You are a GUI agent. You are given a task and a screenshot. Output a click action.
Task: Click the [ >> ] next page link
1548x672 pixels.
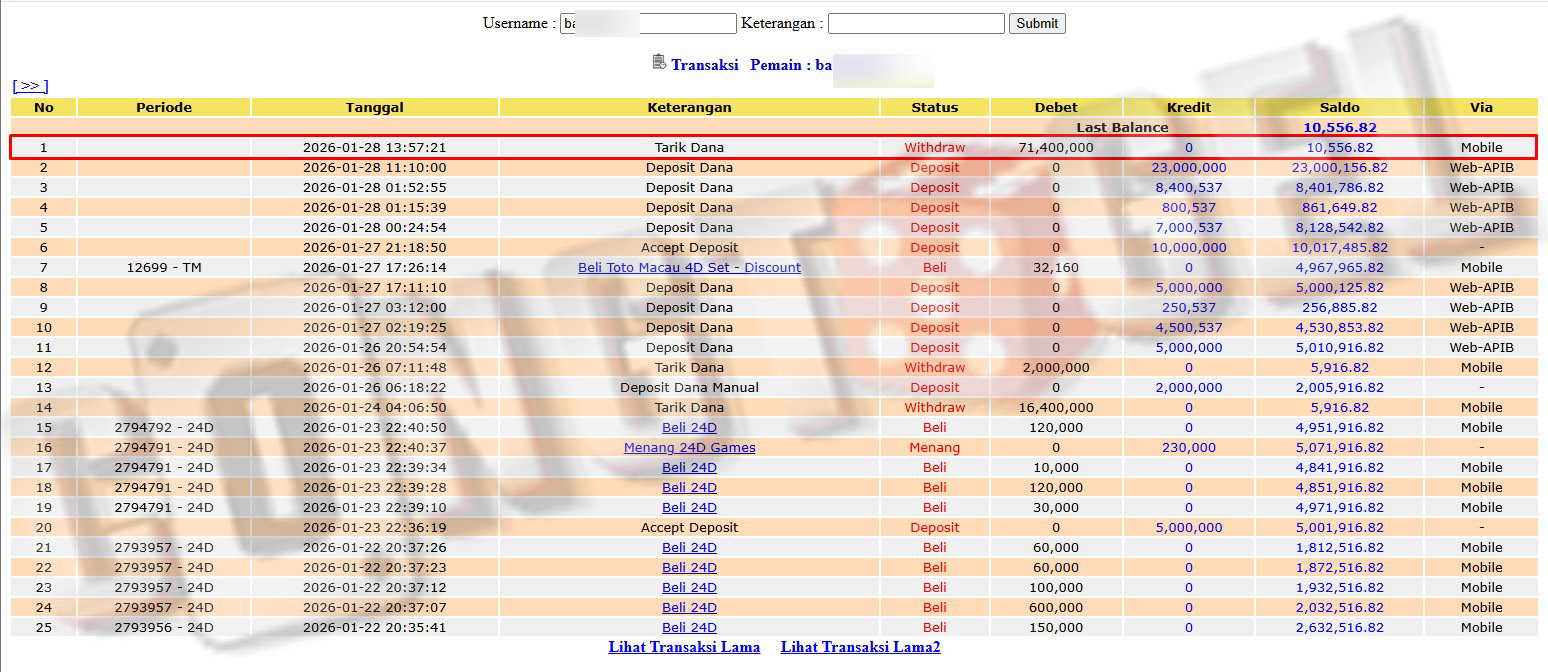pos(30,86)
